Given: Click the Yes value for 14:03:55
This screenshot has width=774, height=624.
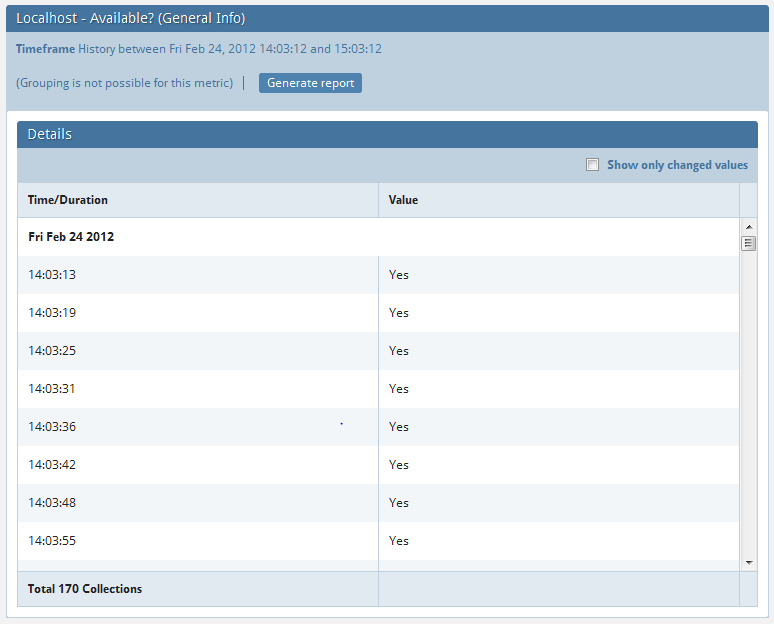Looking at the screenshot, I should click(399, 541).
